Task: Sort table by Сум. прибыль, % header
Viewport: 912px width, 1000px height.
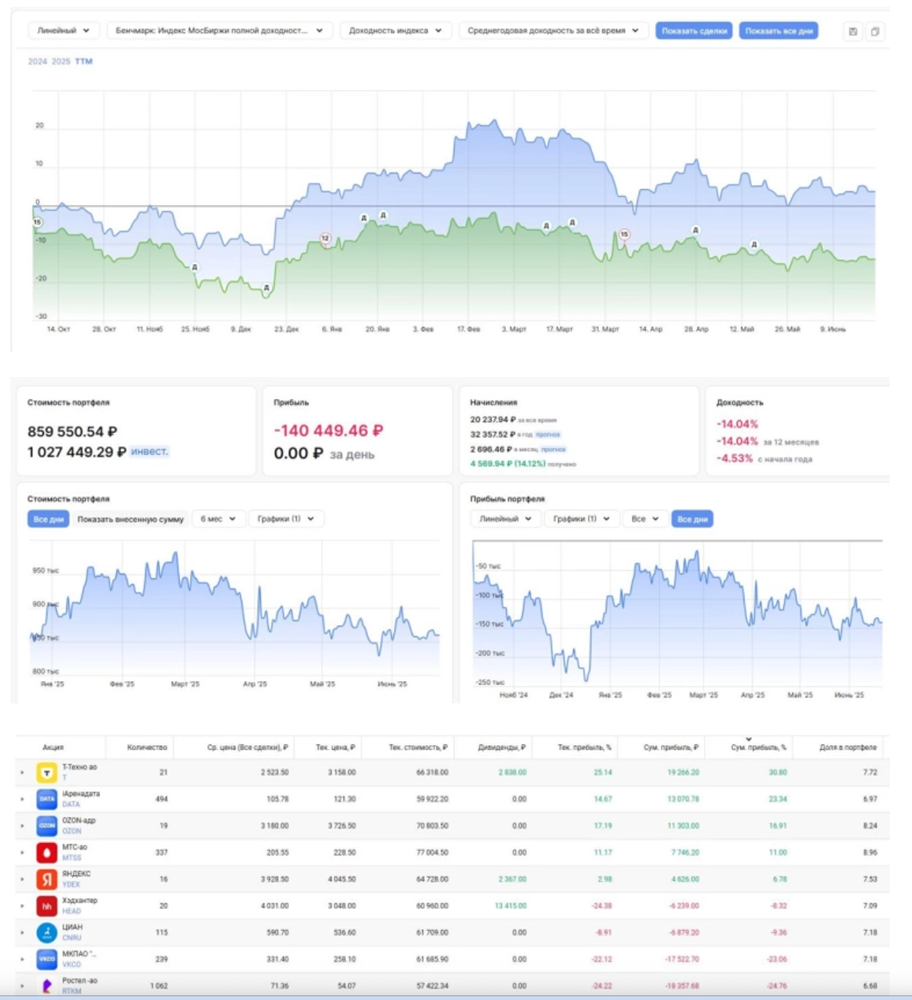Action: (x=758, y=747)
